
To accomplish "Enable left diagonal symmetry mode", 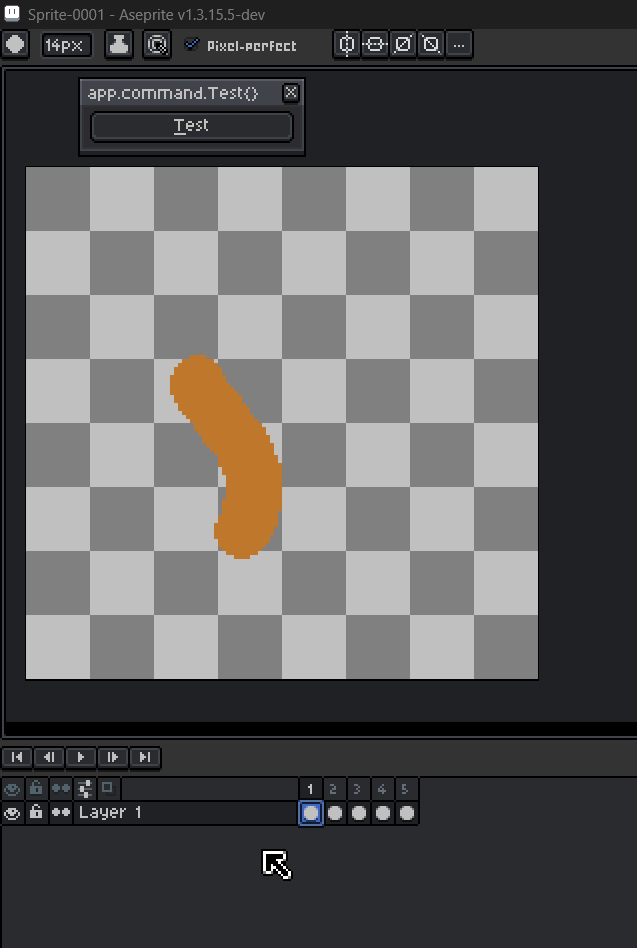I will click(x=431, y=45).
